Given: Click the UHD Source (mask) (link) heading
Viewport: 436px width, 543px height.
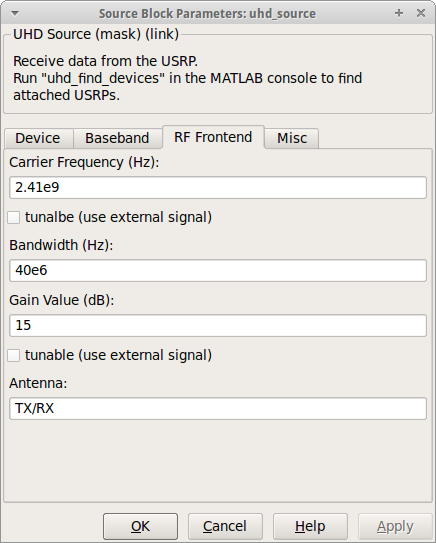Looking at the screenshot, I should click(x=96, y=34).
